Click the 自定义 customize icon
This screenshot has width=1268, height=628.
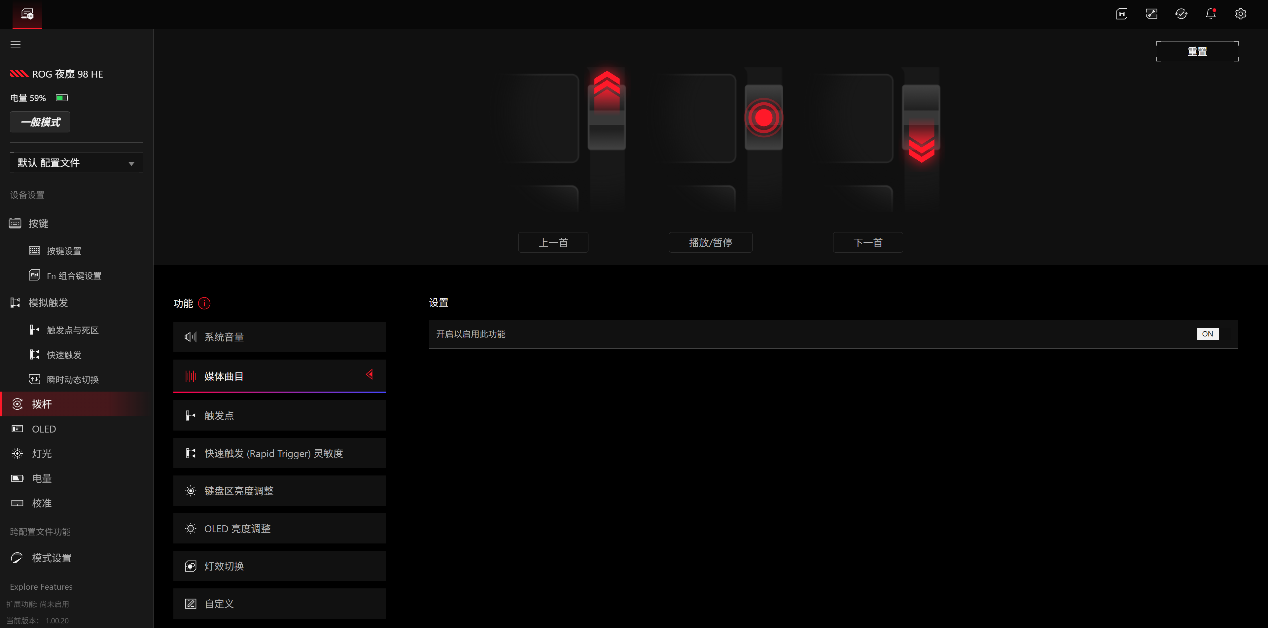[191, 604]
